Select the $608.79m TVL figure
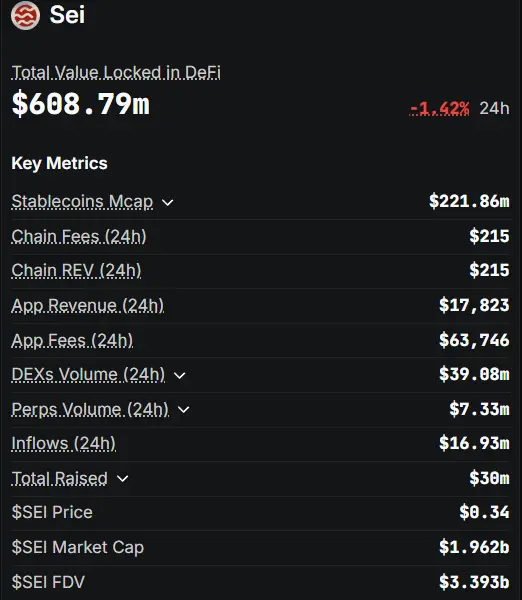 coord(81,104)
